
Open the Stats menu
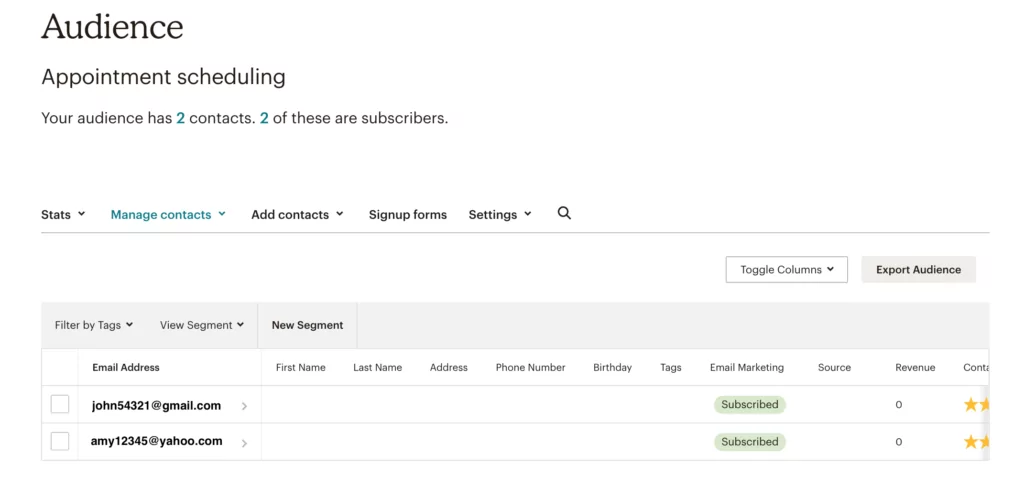(63, 214)
